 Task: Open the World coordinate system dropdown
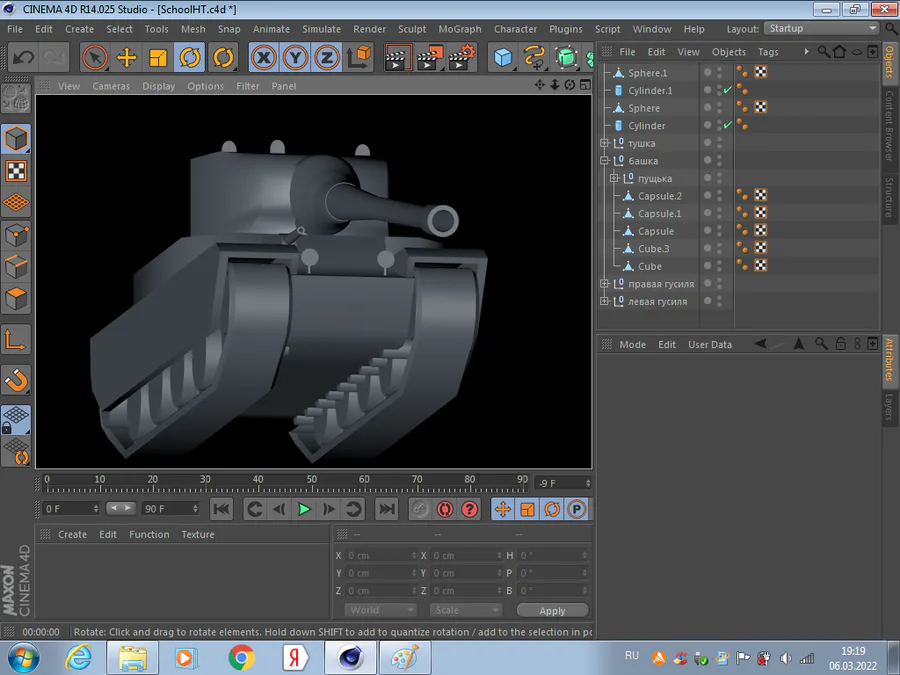click(x=380, y=610)
